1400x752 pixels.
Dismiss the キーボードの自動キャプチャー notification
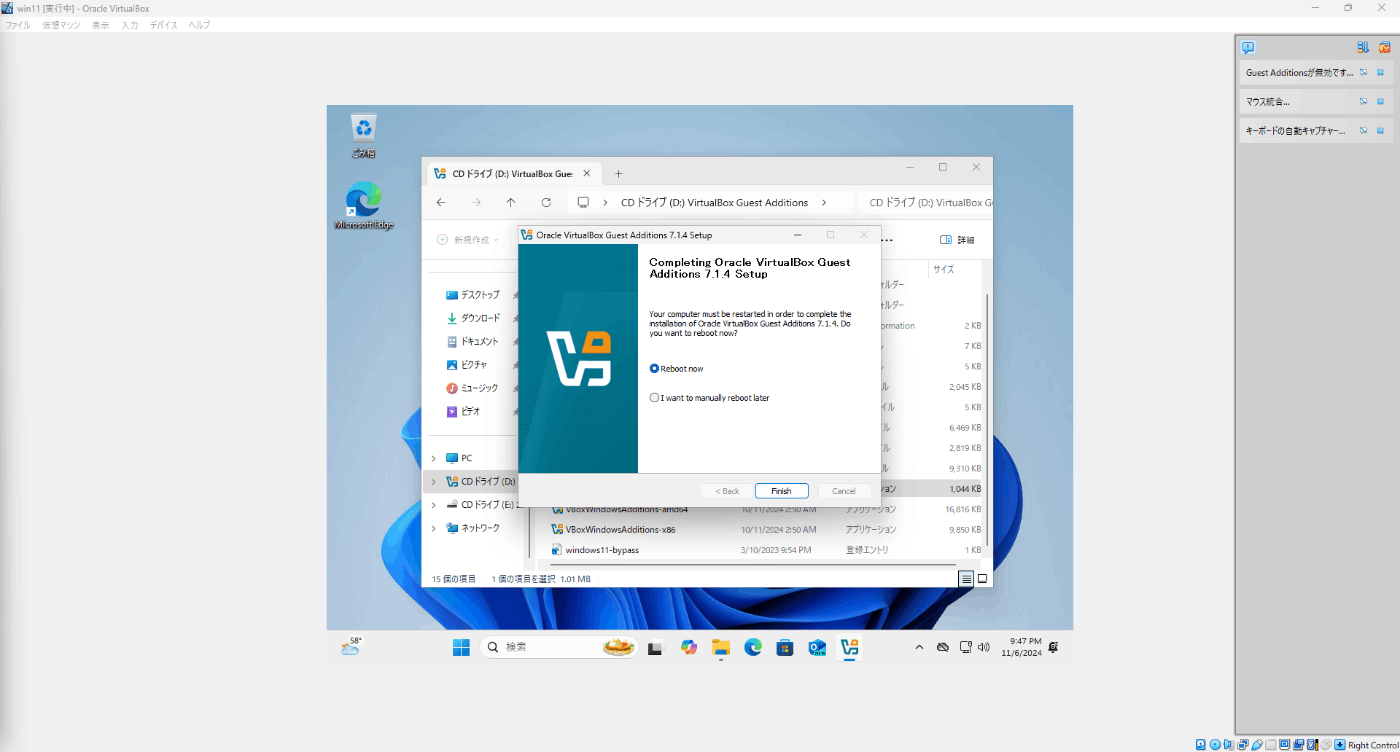point(1380,130)
